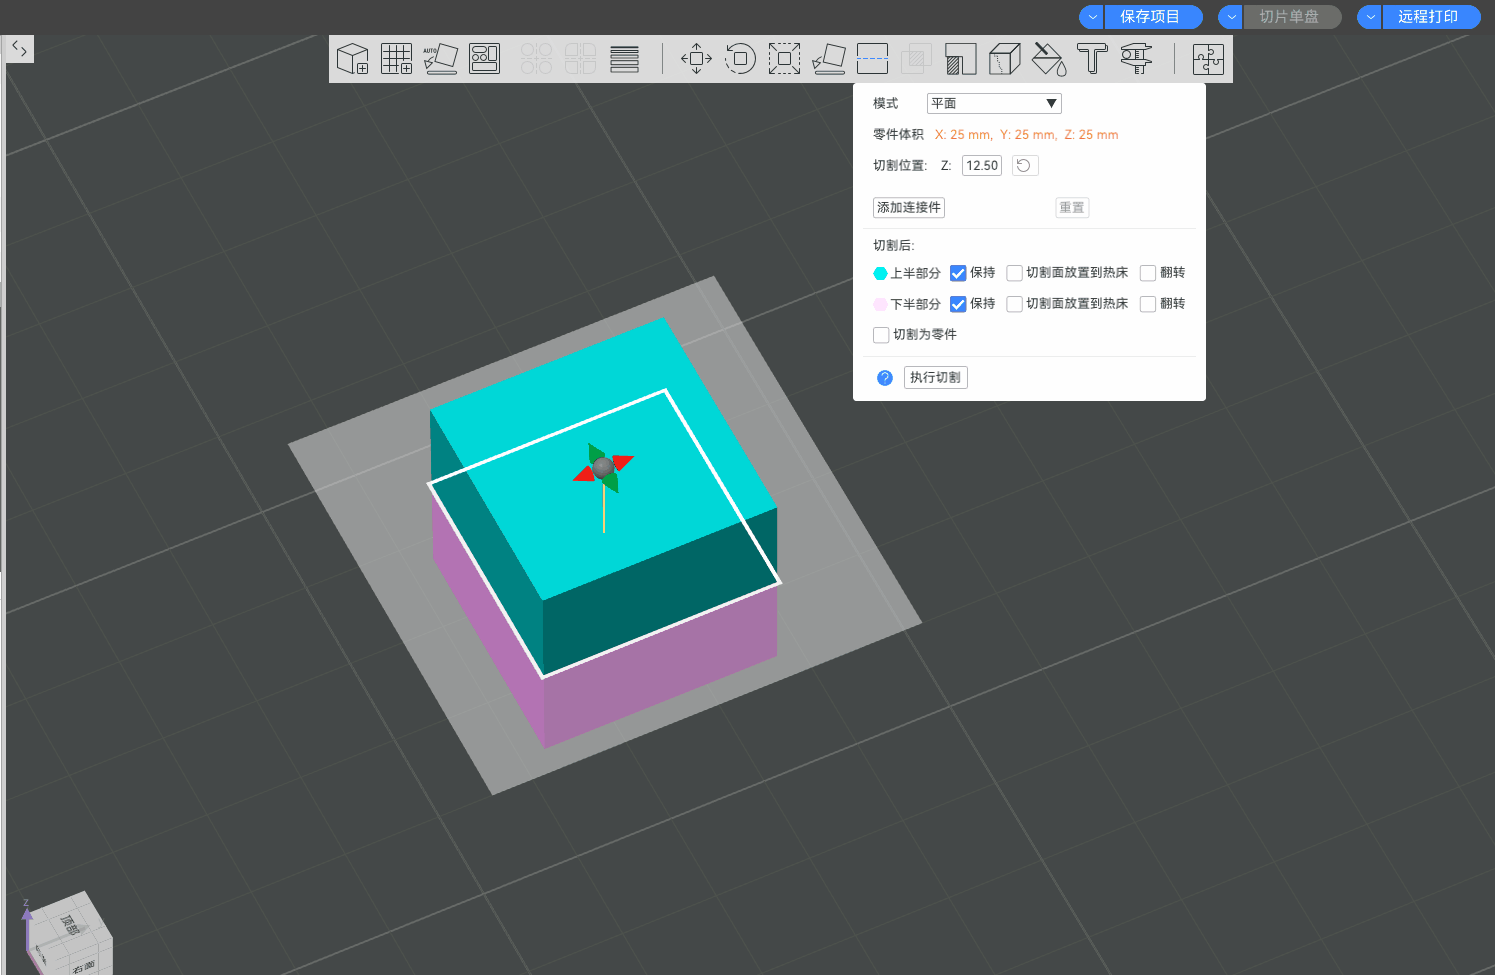1495x975 pixels.
Task: Reset cut position with the undo icon
Action: pyautogui.click(x=1024, y=165)
